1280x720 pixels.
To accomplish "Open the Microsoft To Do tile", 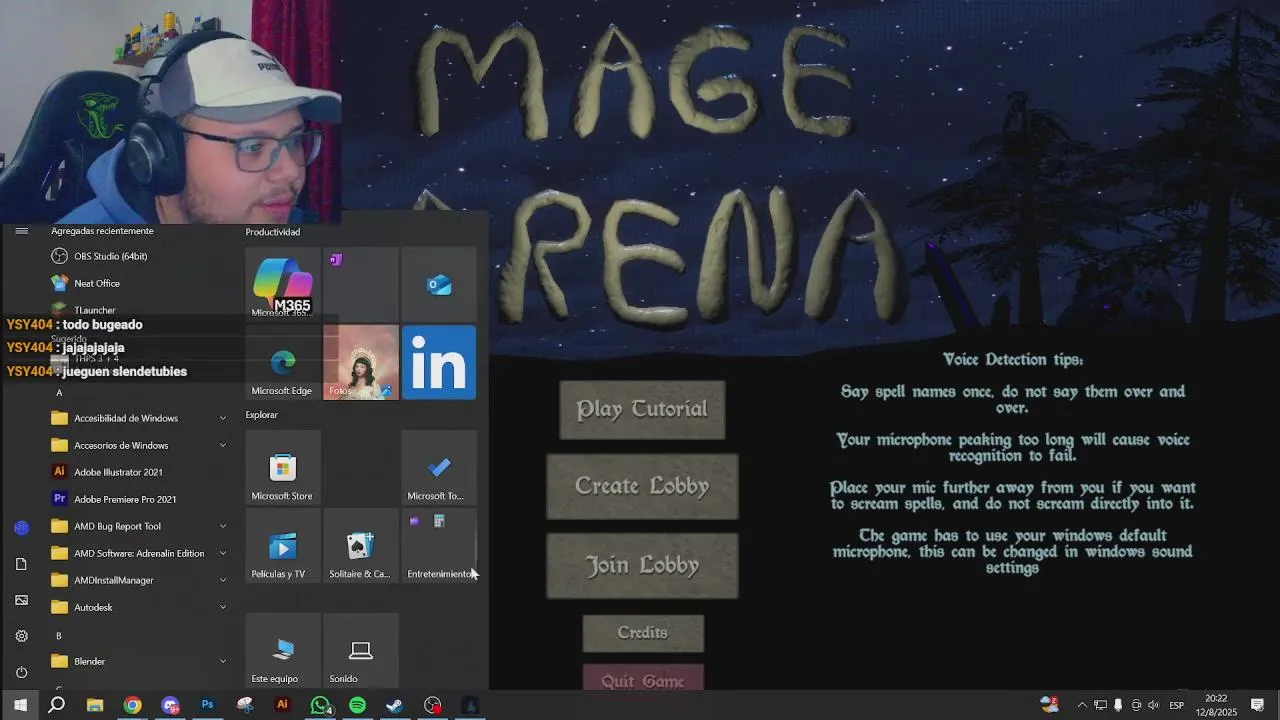I will point(439,468).
